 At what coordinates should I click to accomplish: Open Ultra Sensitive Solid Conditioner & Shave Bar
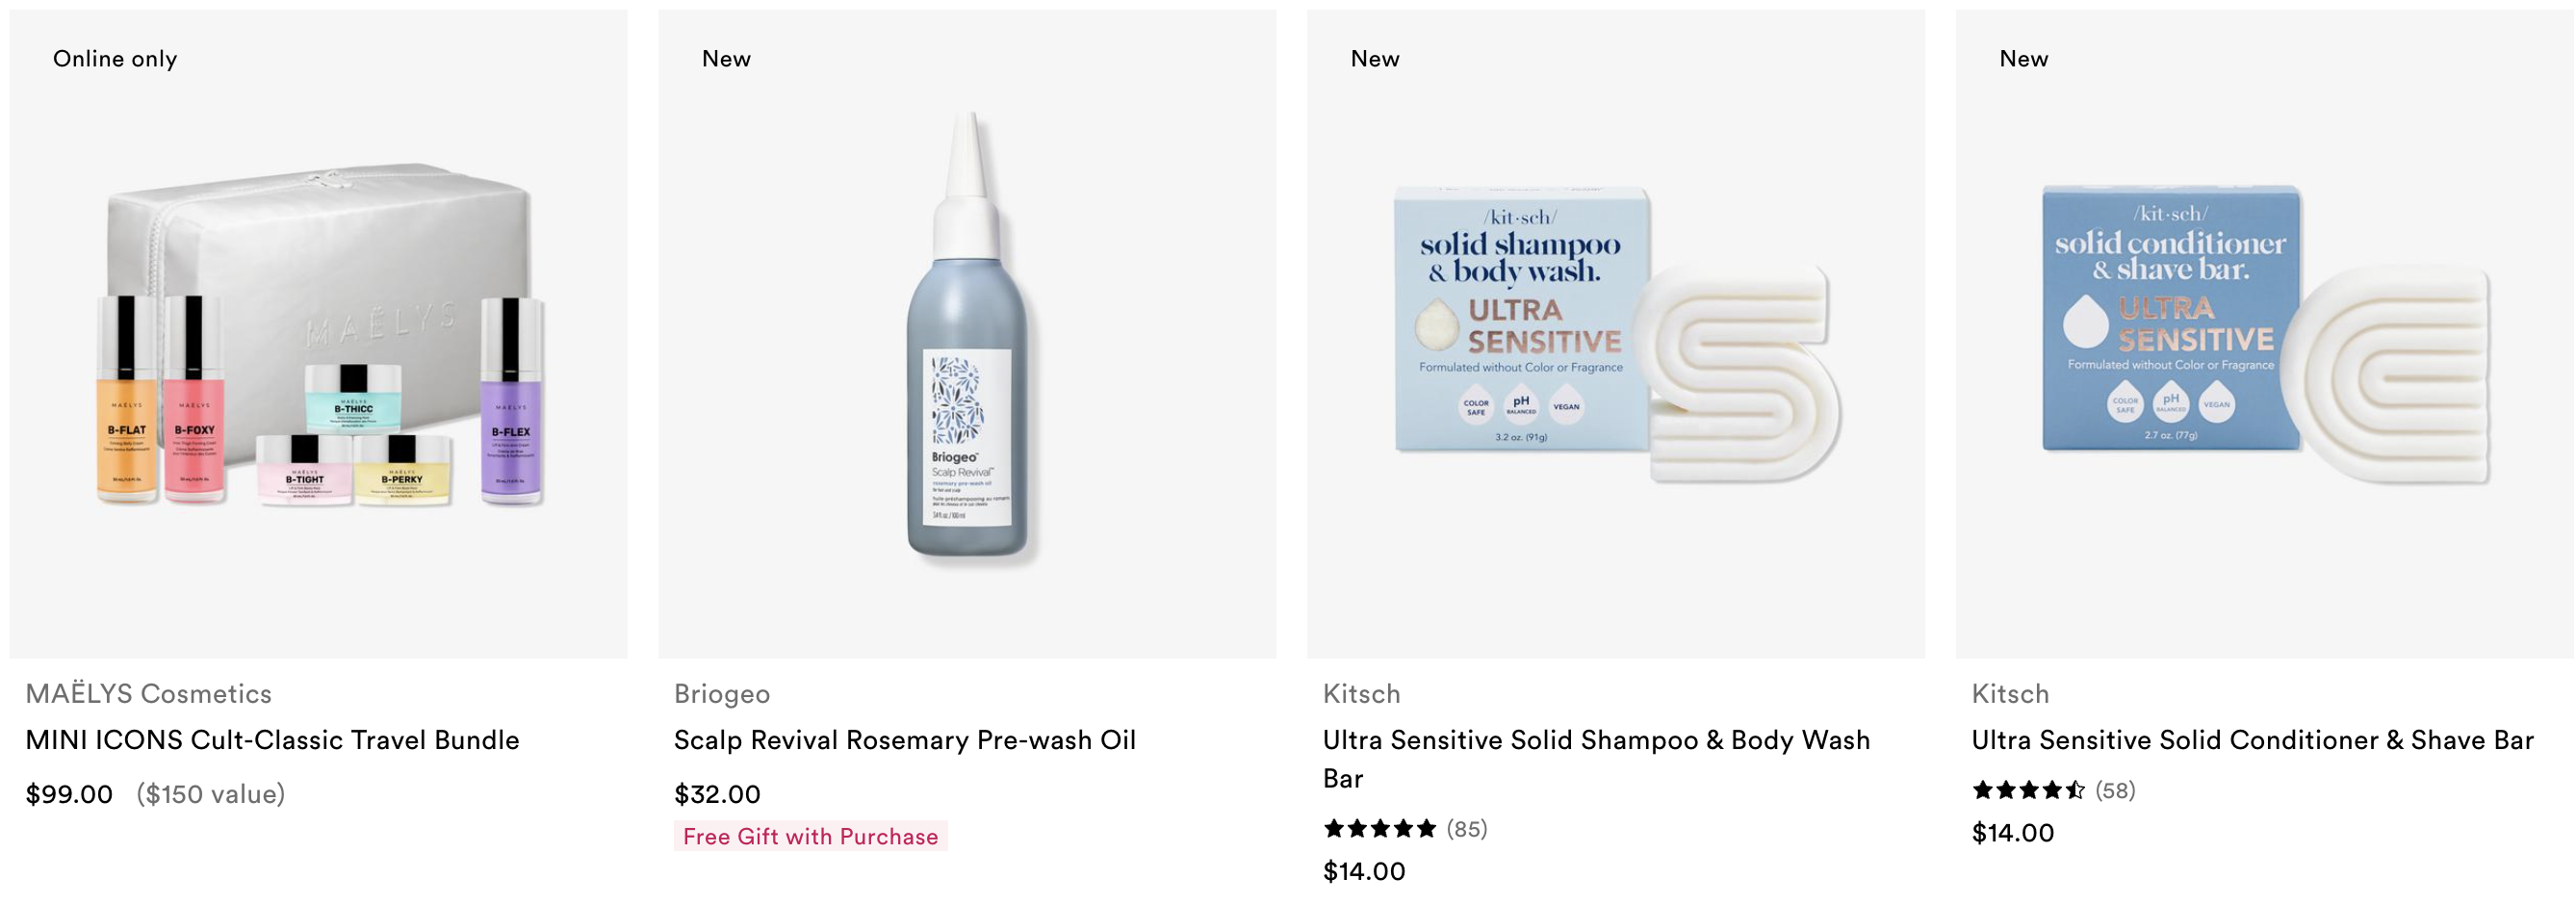pos(2252,740)
